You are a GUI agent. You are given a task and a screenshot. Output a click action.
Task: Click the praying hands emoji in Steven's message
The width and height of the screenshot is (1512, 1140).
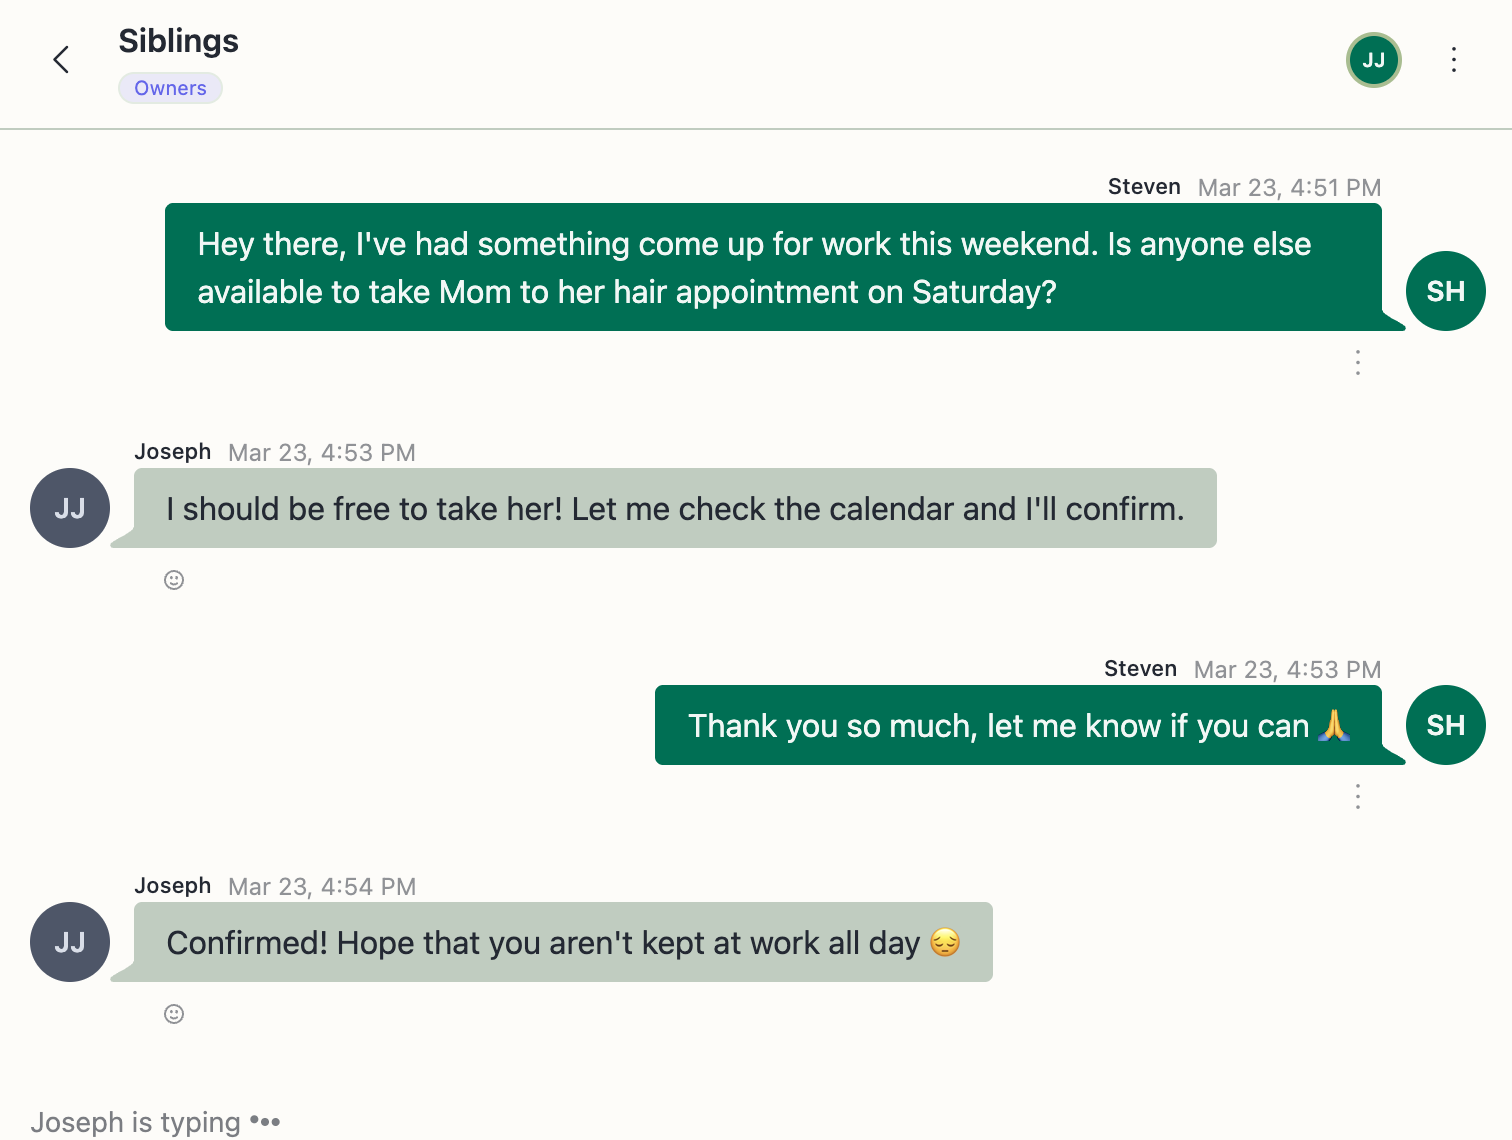click(1334, 726)
